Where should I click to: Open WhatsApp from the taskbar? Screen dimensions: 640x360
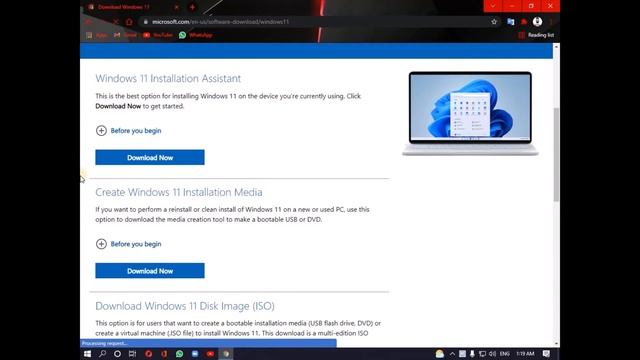pyautogui.click(x=180, y=354)
